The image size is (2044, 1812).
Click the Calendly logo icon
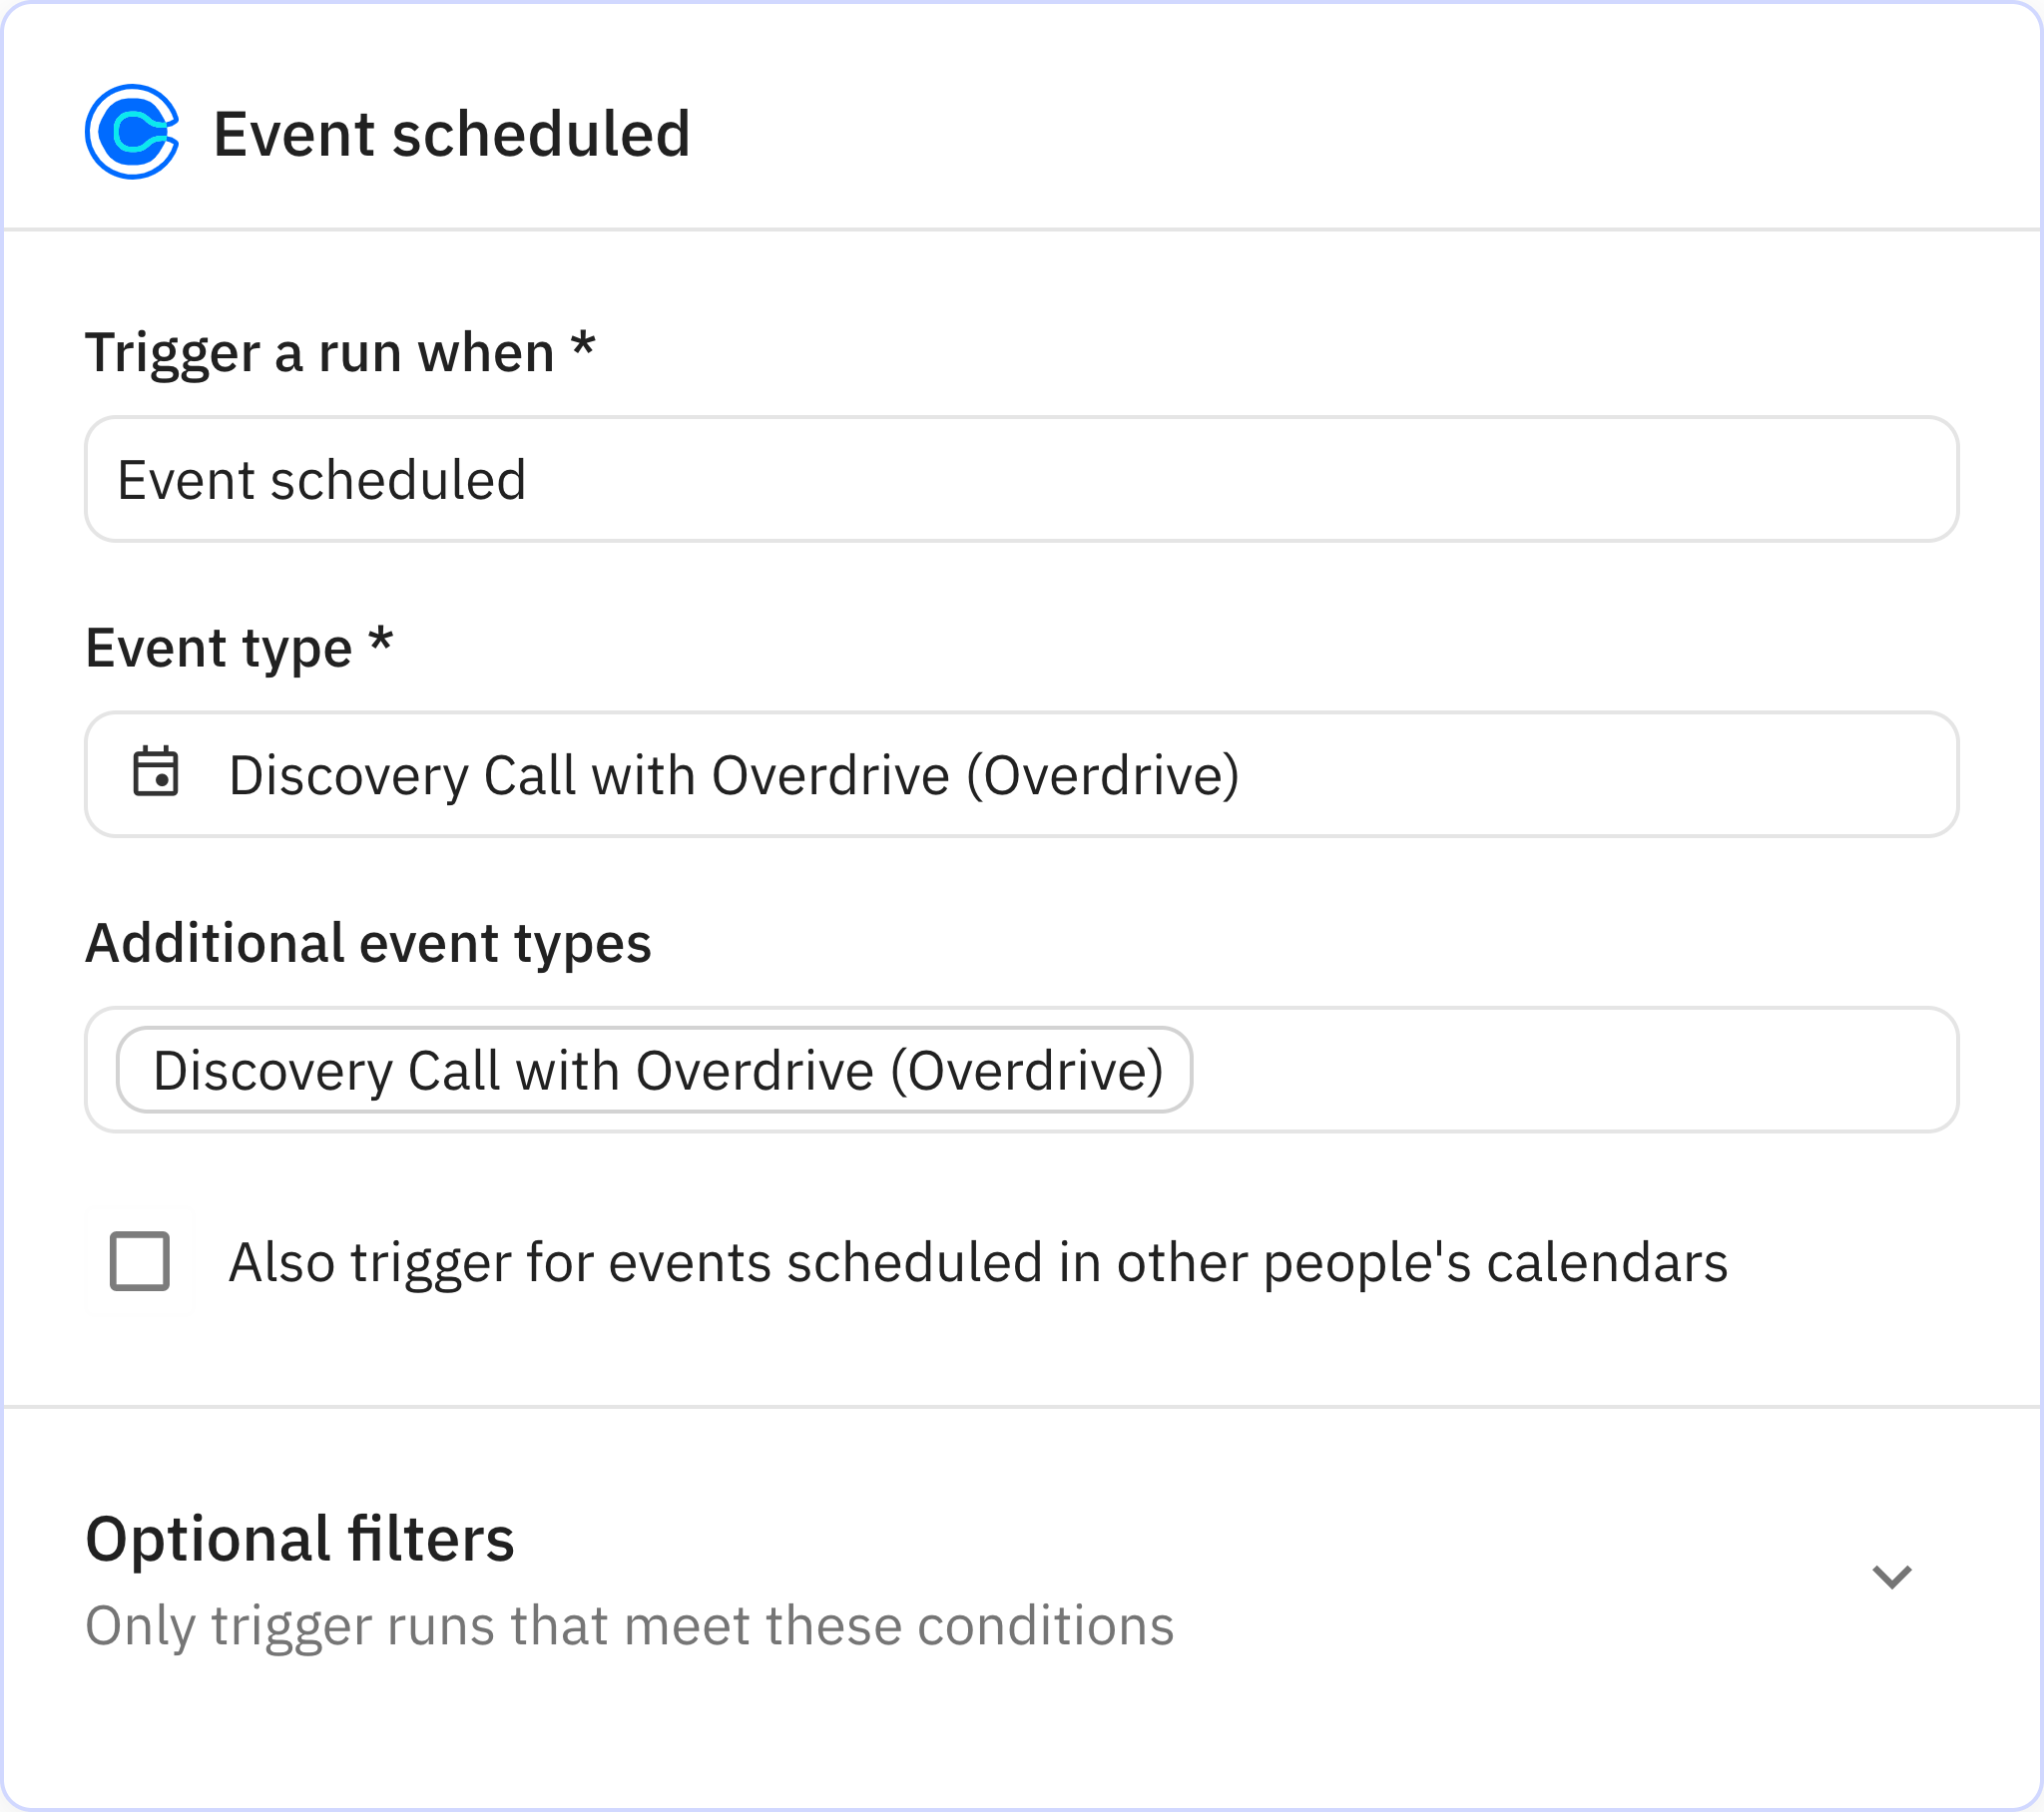pos(133,132)
